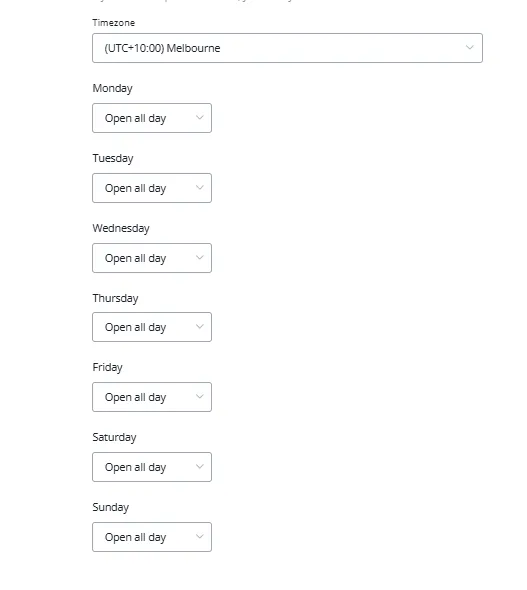Click the chevron in Saturday's hours dropdown
Image resolution: width=527 pixels, height=590 pixels.
(x=200, y=466)
